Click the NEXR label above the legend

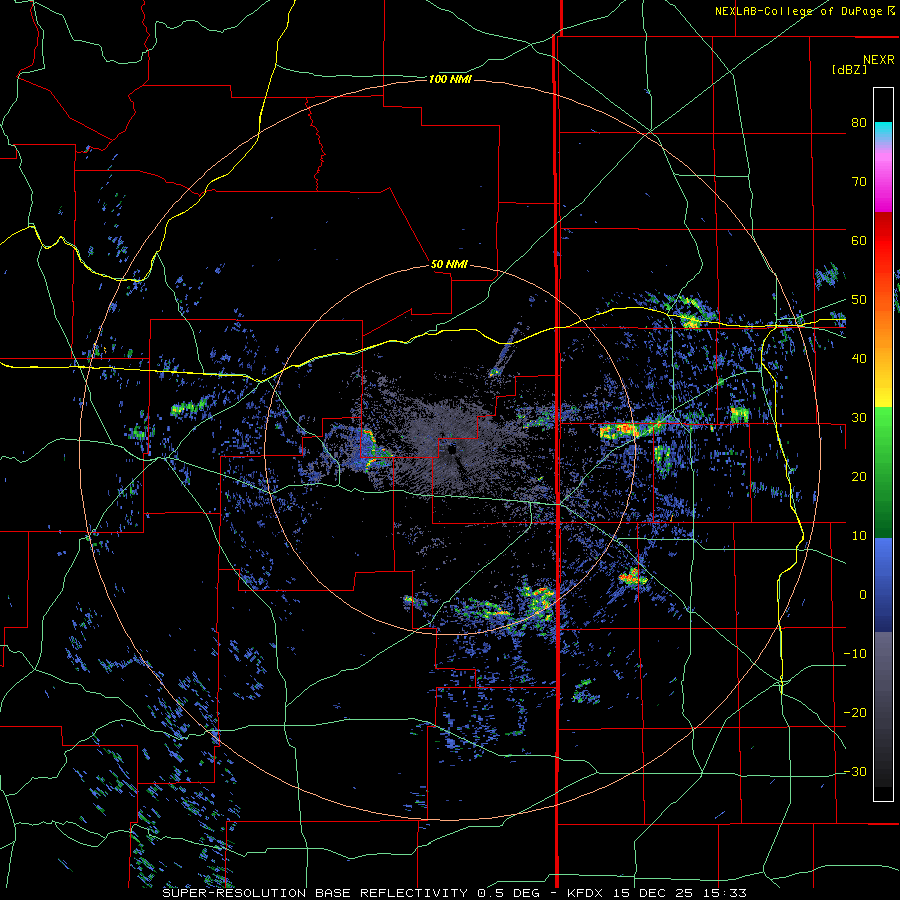click(x=878, y=60)
